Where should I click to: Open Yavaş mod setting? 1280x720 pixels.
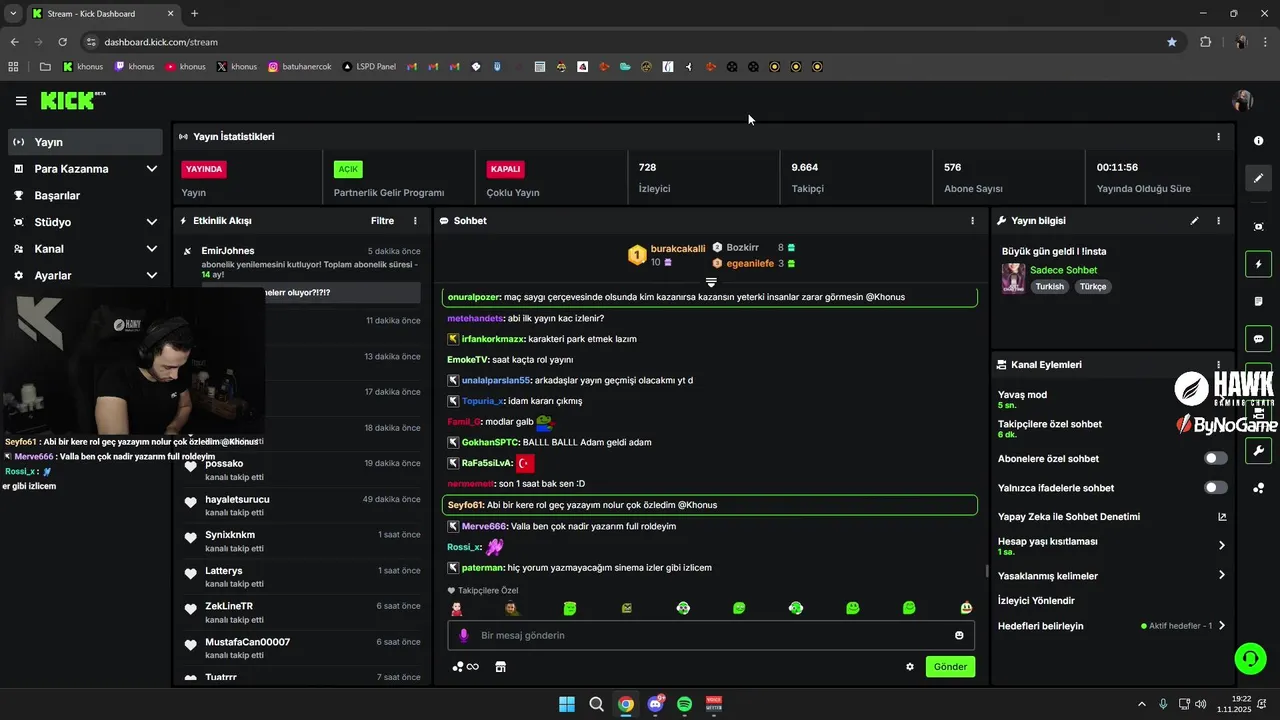click(1022, 399)
